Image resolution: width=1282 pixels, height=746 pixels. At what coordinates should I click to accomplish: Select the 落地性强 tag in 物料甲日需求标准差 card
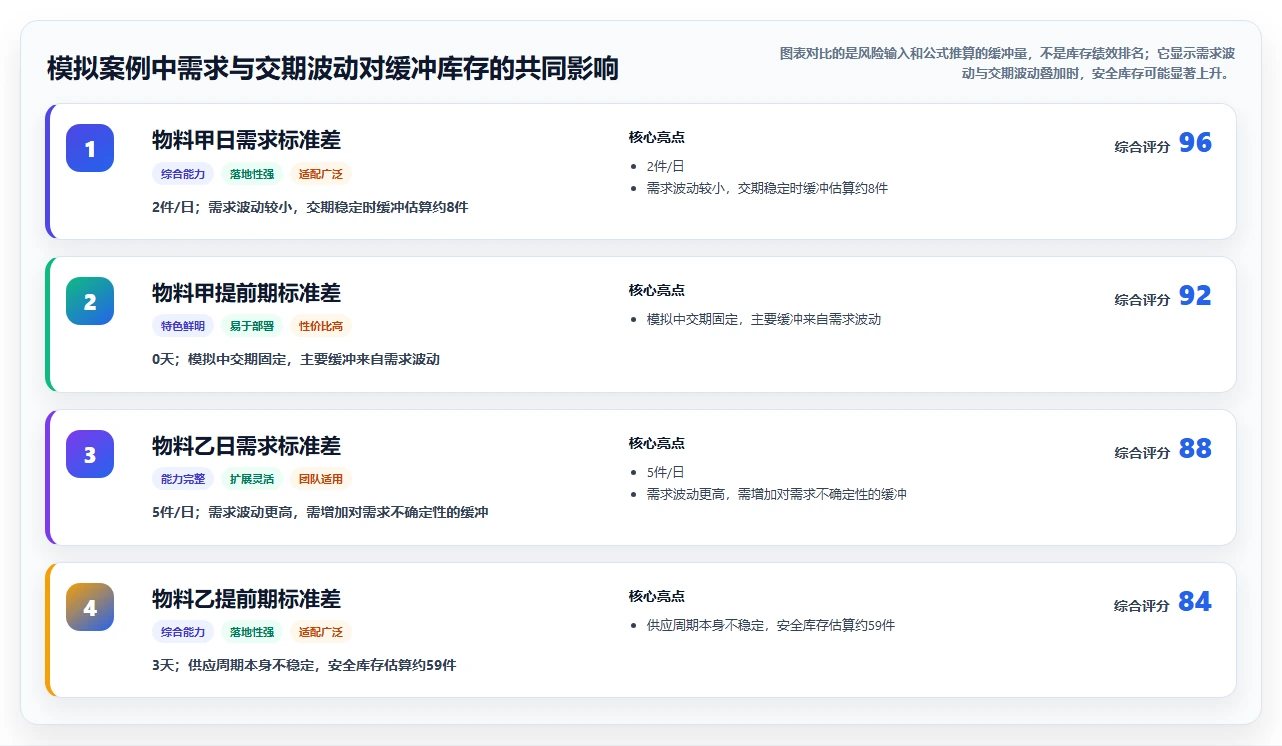click(252, 173)
